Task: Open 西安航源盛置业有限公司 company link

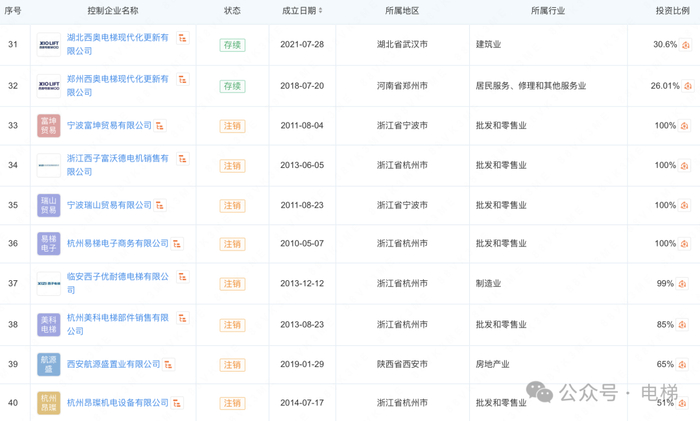Action: [113, 364]
